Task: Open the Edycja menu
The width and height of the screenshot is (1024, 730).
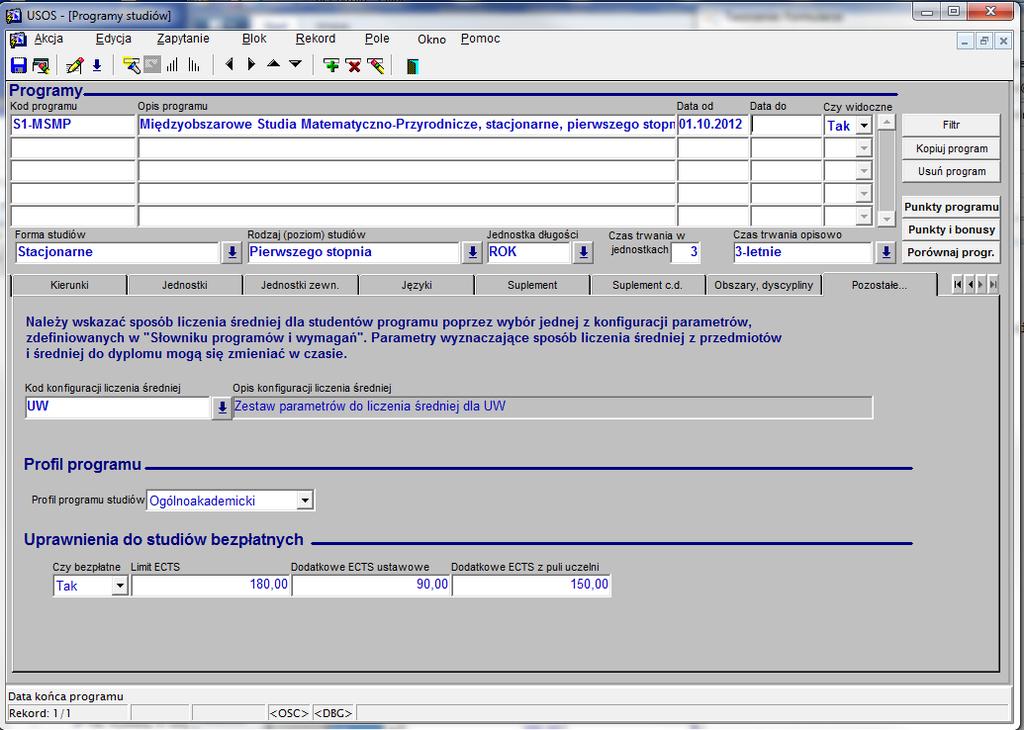Action: [114, 39]
